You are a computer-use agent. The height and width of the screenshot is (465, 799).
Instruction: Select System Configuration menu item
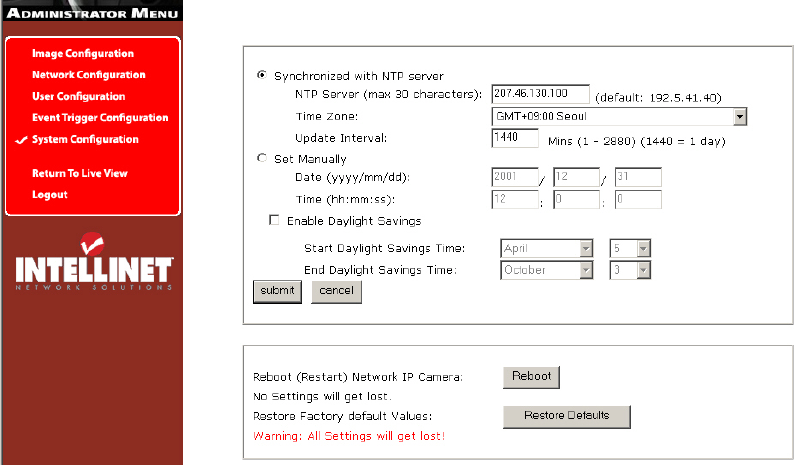(85, 140)
